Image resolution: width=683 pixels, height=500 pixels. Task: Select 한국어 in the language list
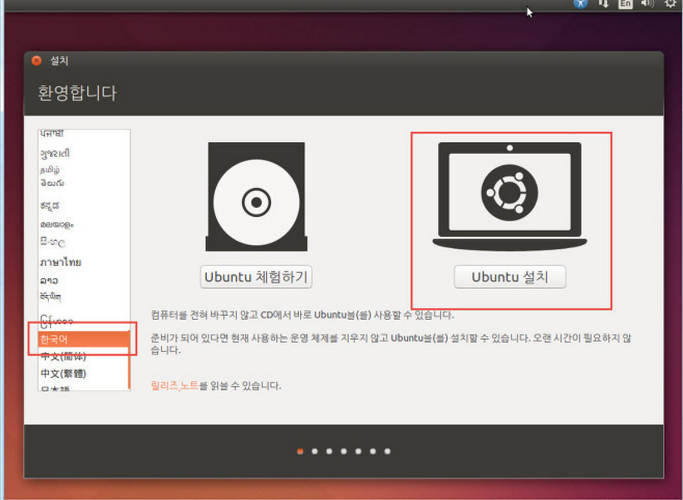pos(84,339)
